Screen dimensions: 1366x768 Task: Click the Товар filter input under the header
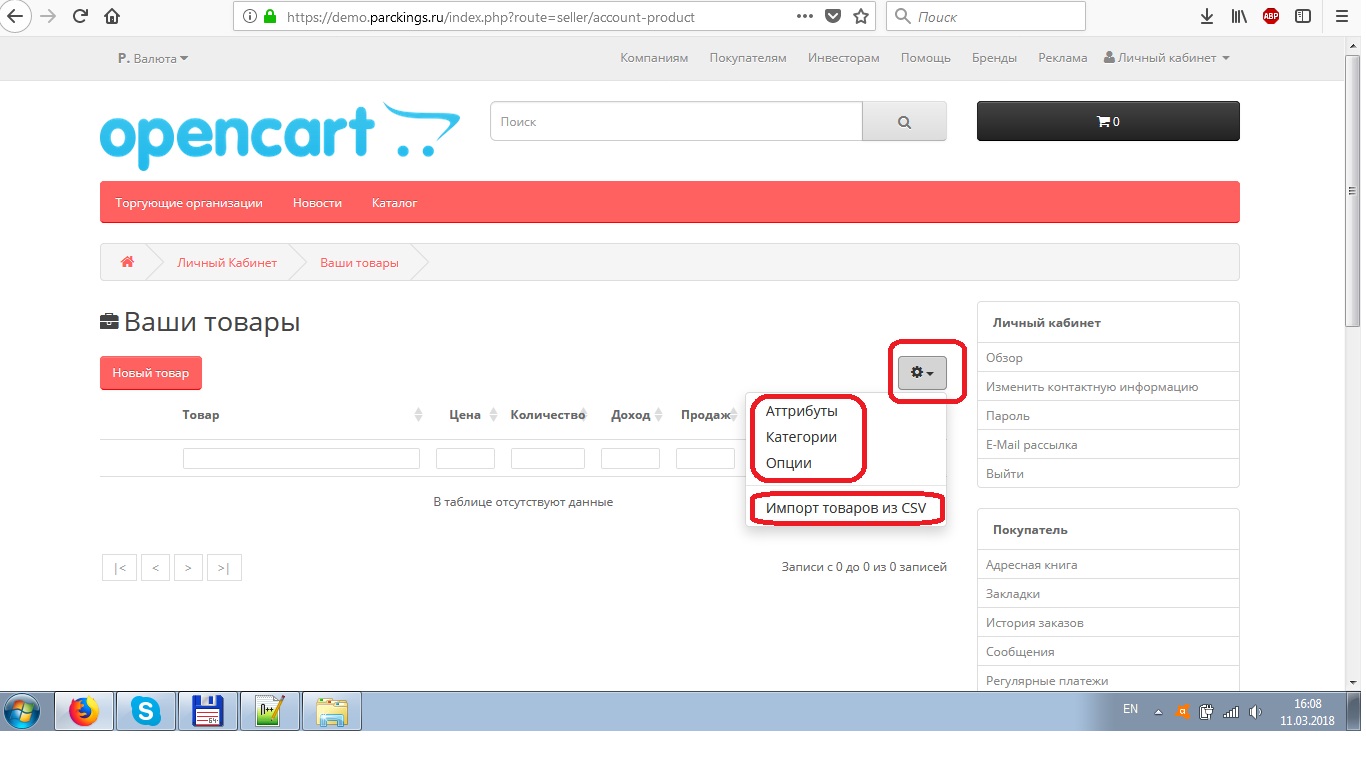pyautogui.click(x=301, y=458)
